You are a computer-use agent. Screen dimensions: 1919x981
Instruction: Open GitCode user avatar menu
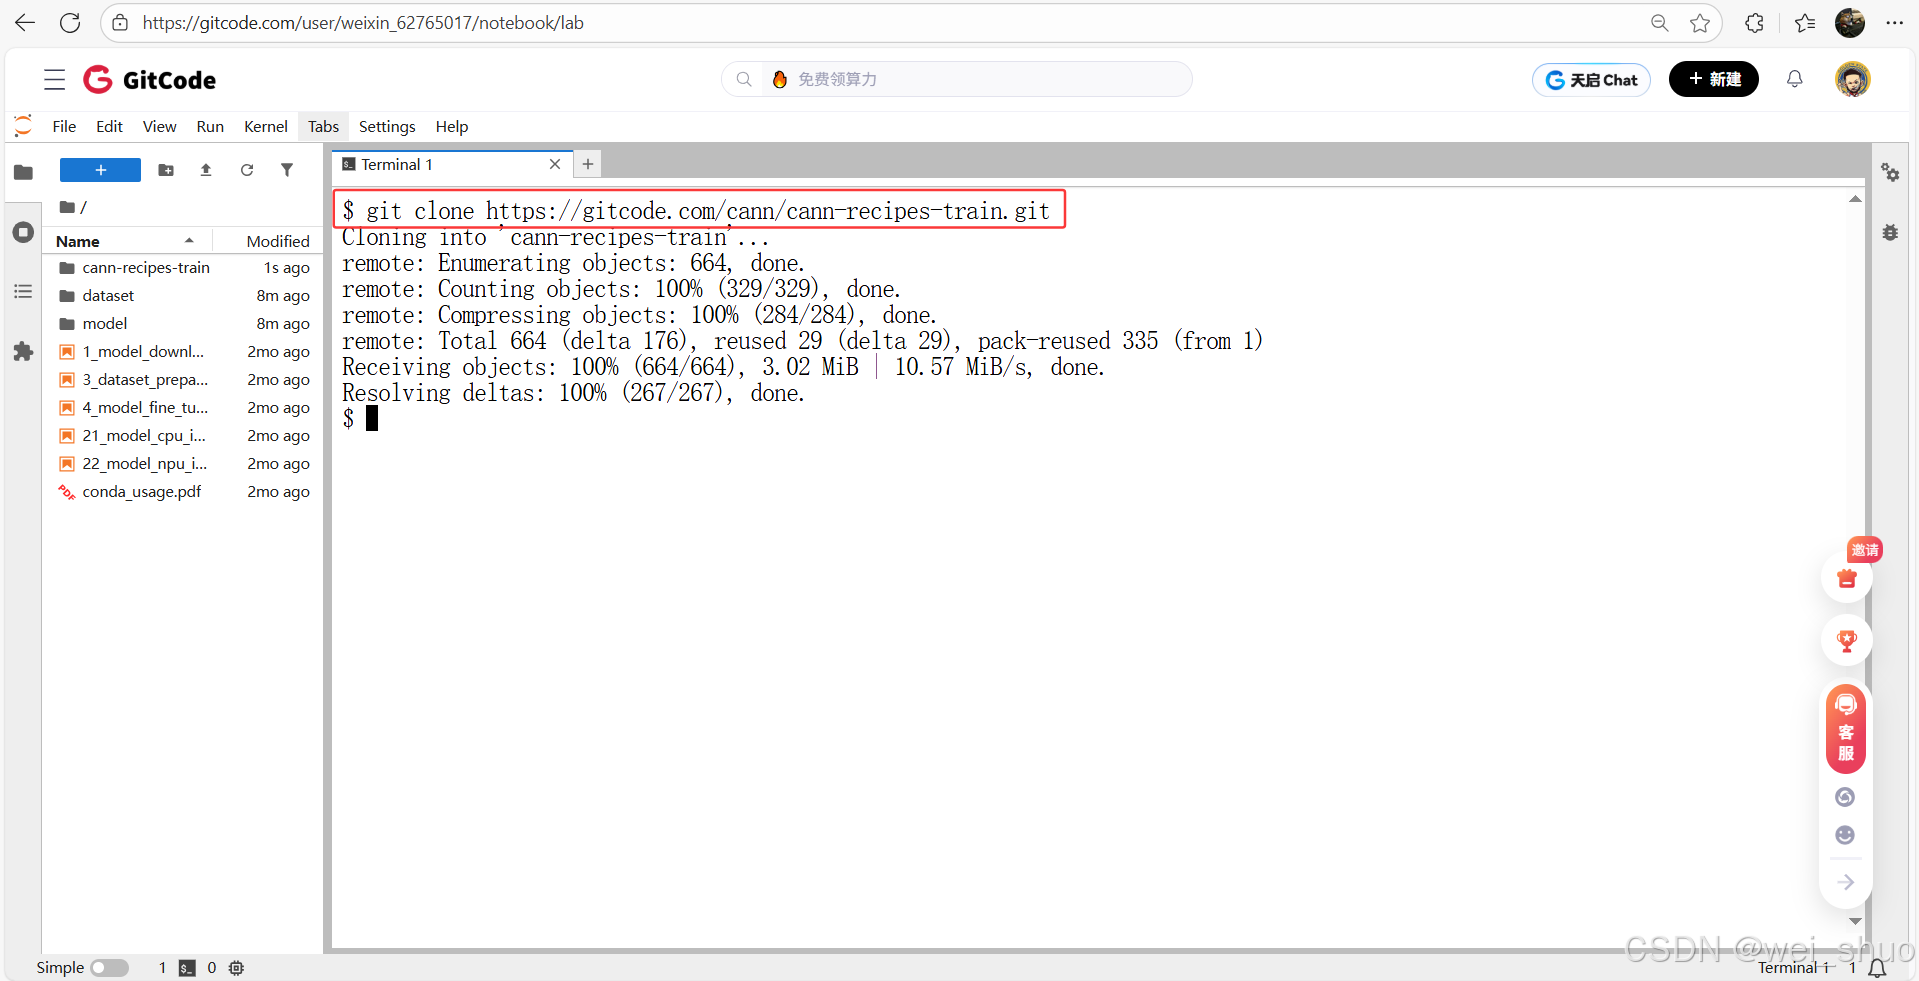1853,79
